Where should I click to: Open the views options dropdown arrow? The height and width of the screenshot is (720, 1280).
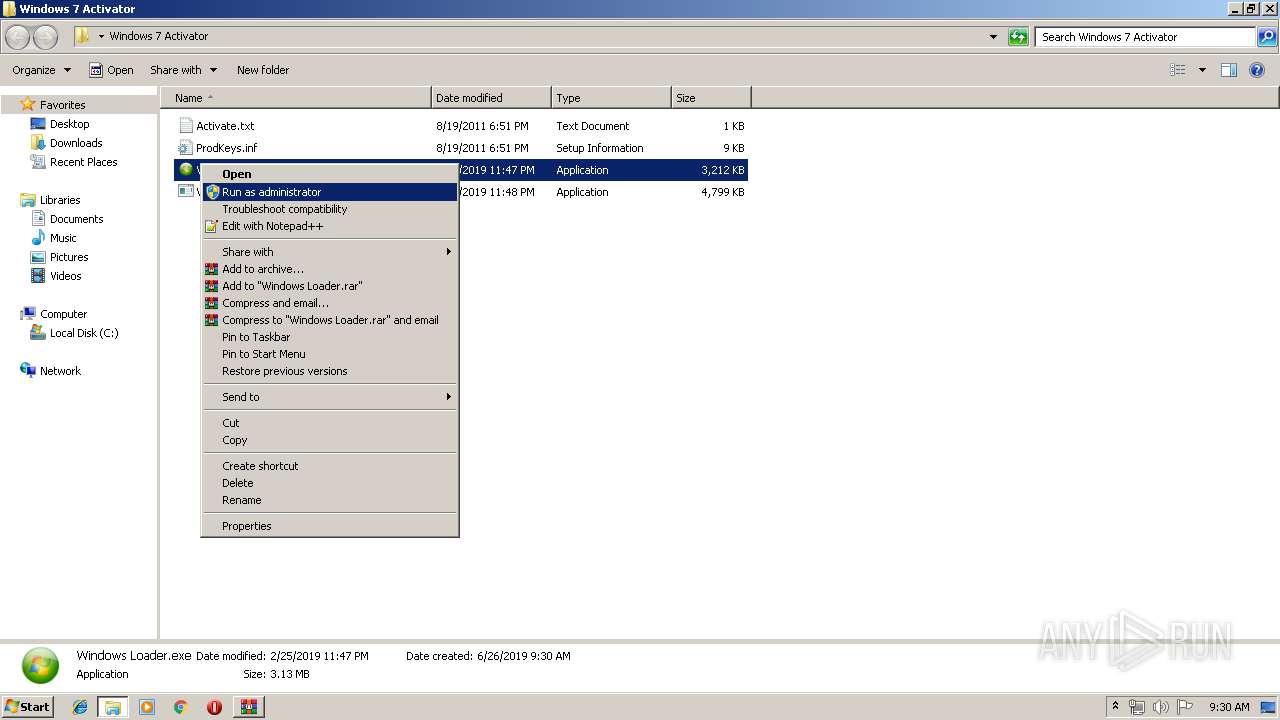click(x=1202, y=70)
